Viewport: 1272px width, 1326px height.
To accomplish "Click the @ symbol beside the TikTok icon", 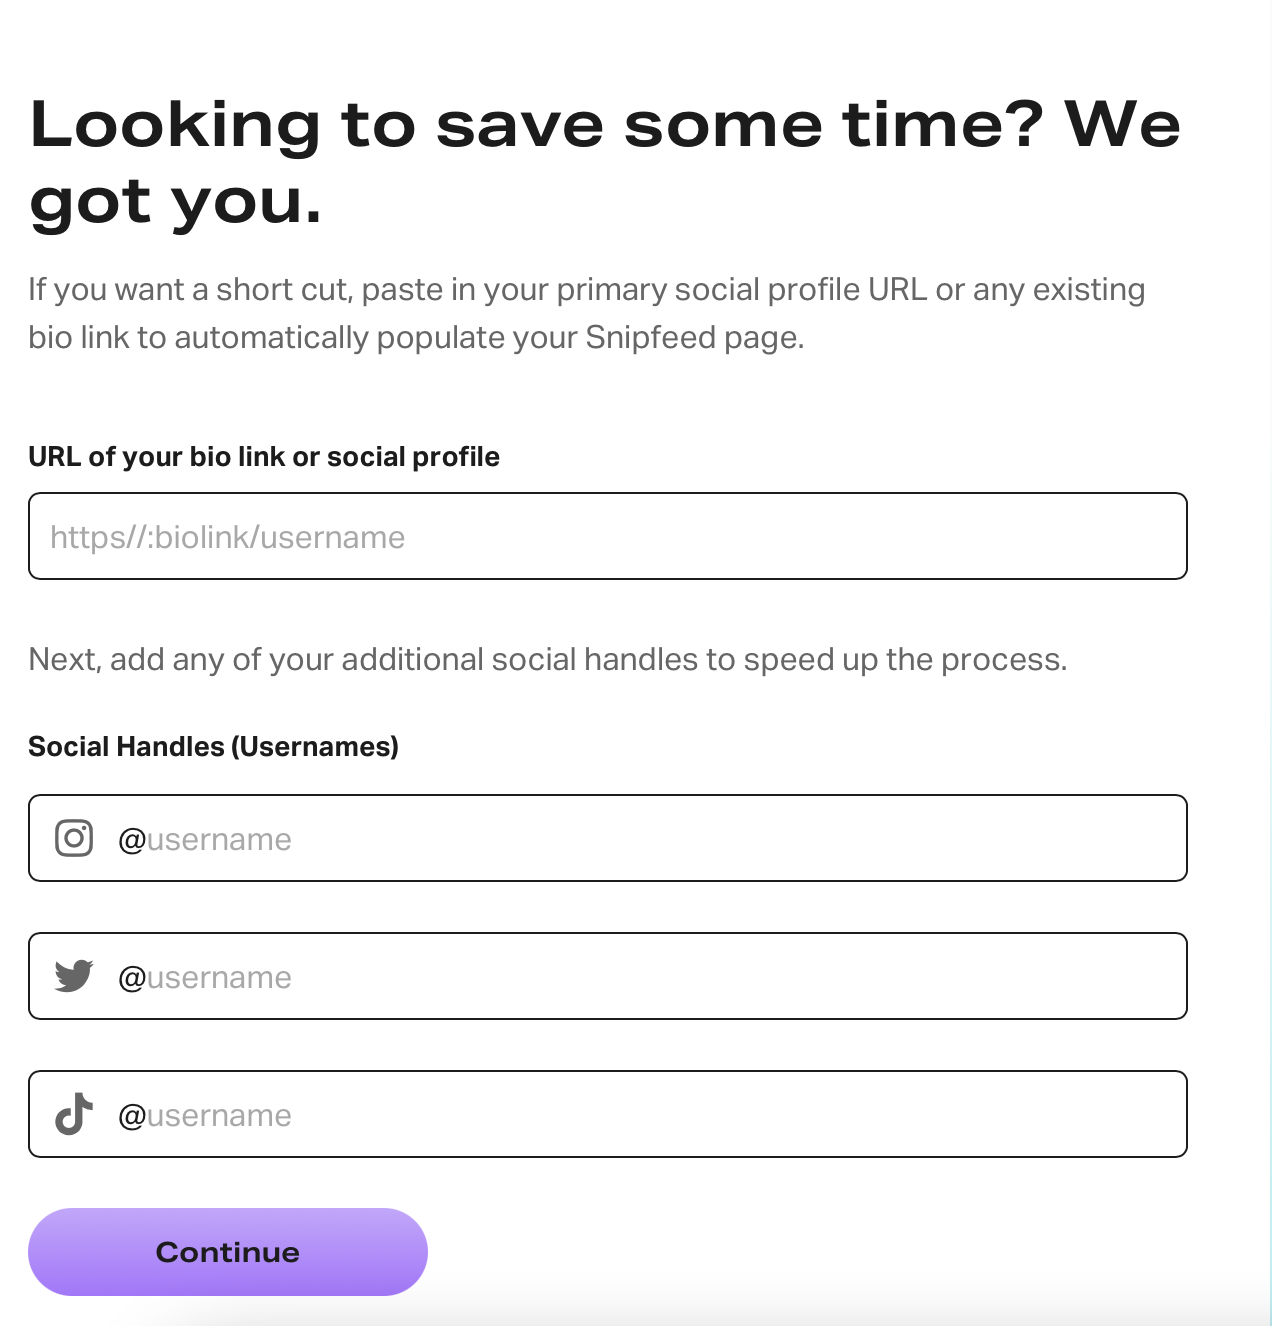I will coord(132,1116).
